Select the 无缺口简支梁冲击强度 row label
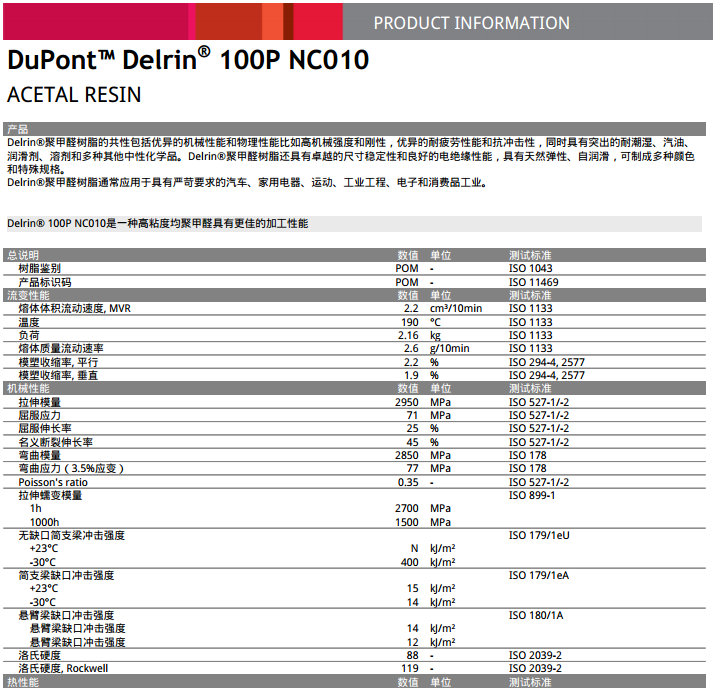713x690 pixels. (71, 535)
